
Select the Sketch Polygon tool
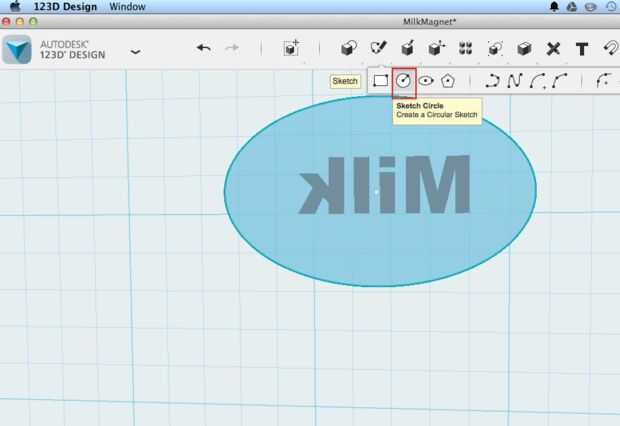click(448, 81)
